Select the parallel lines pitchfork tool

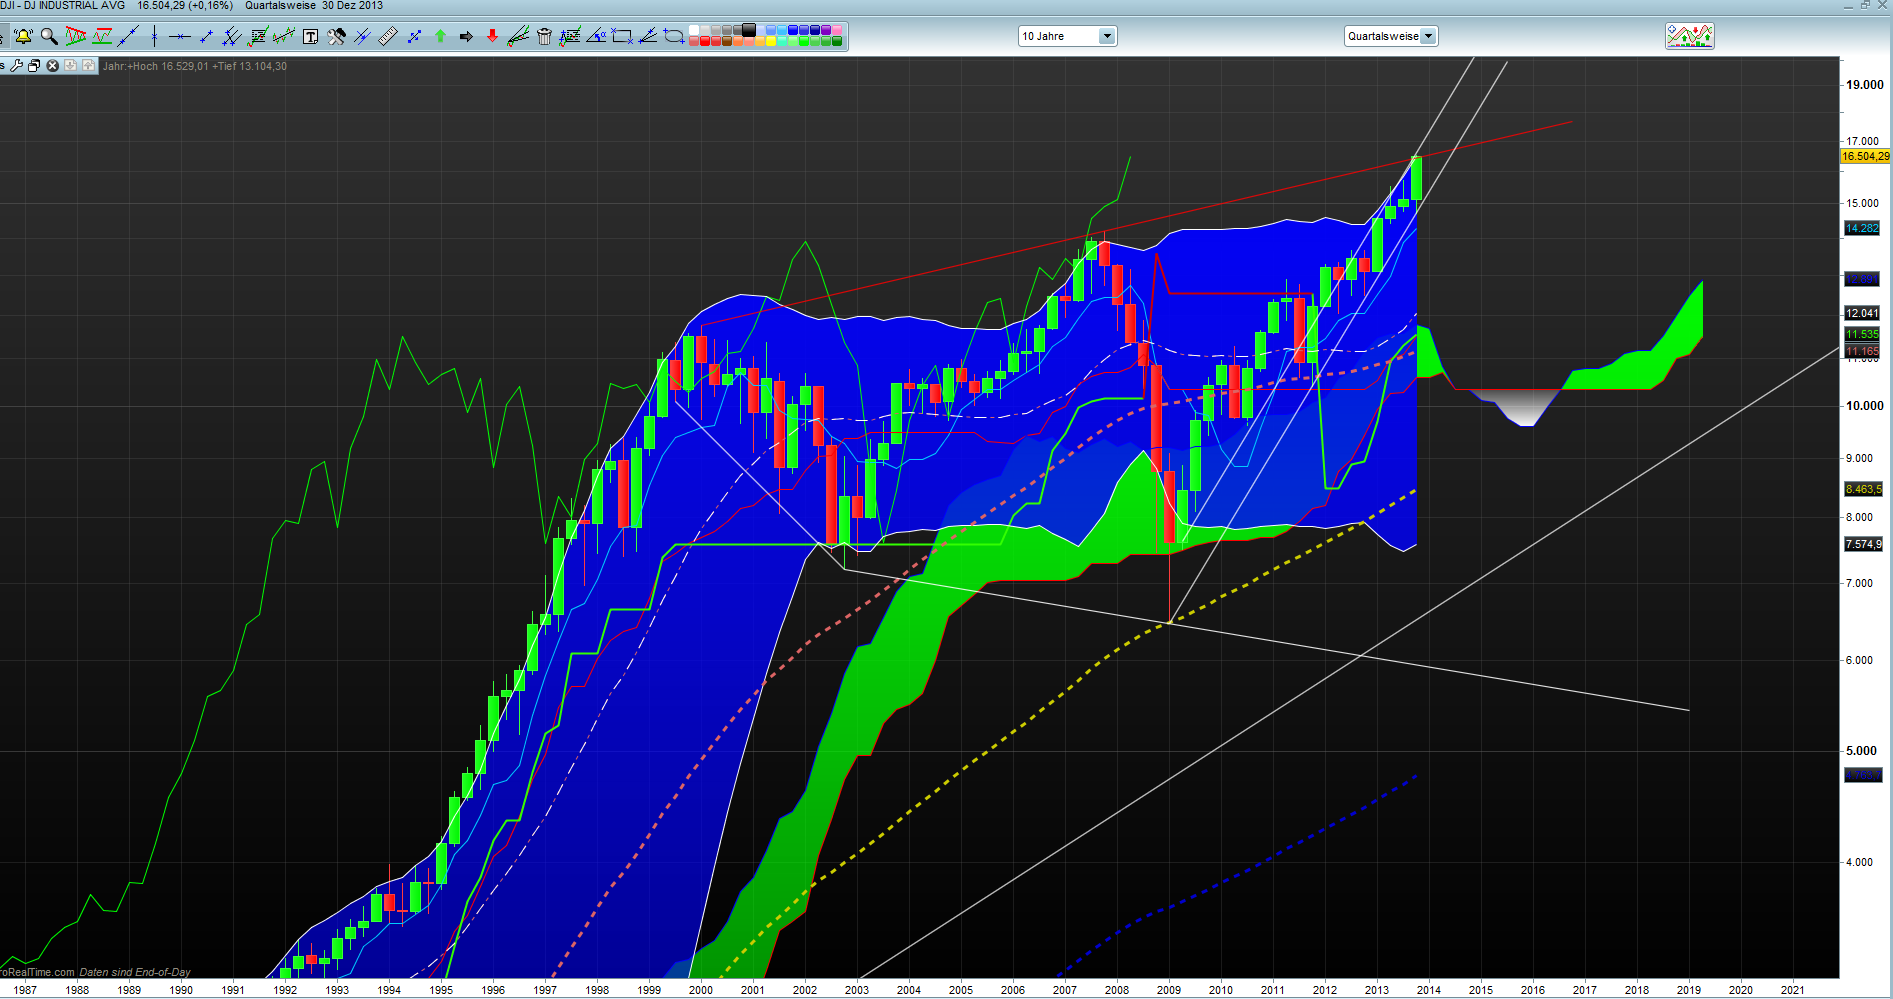pos(232,37)
